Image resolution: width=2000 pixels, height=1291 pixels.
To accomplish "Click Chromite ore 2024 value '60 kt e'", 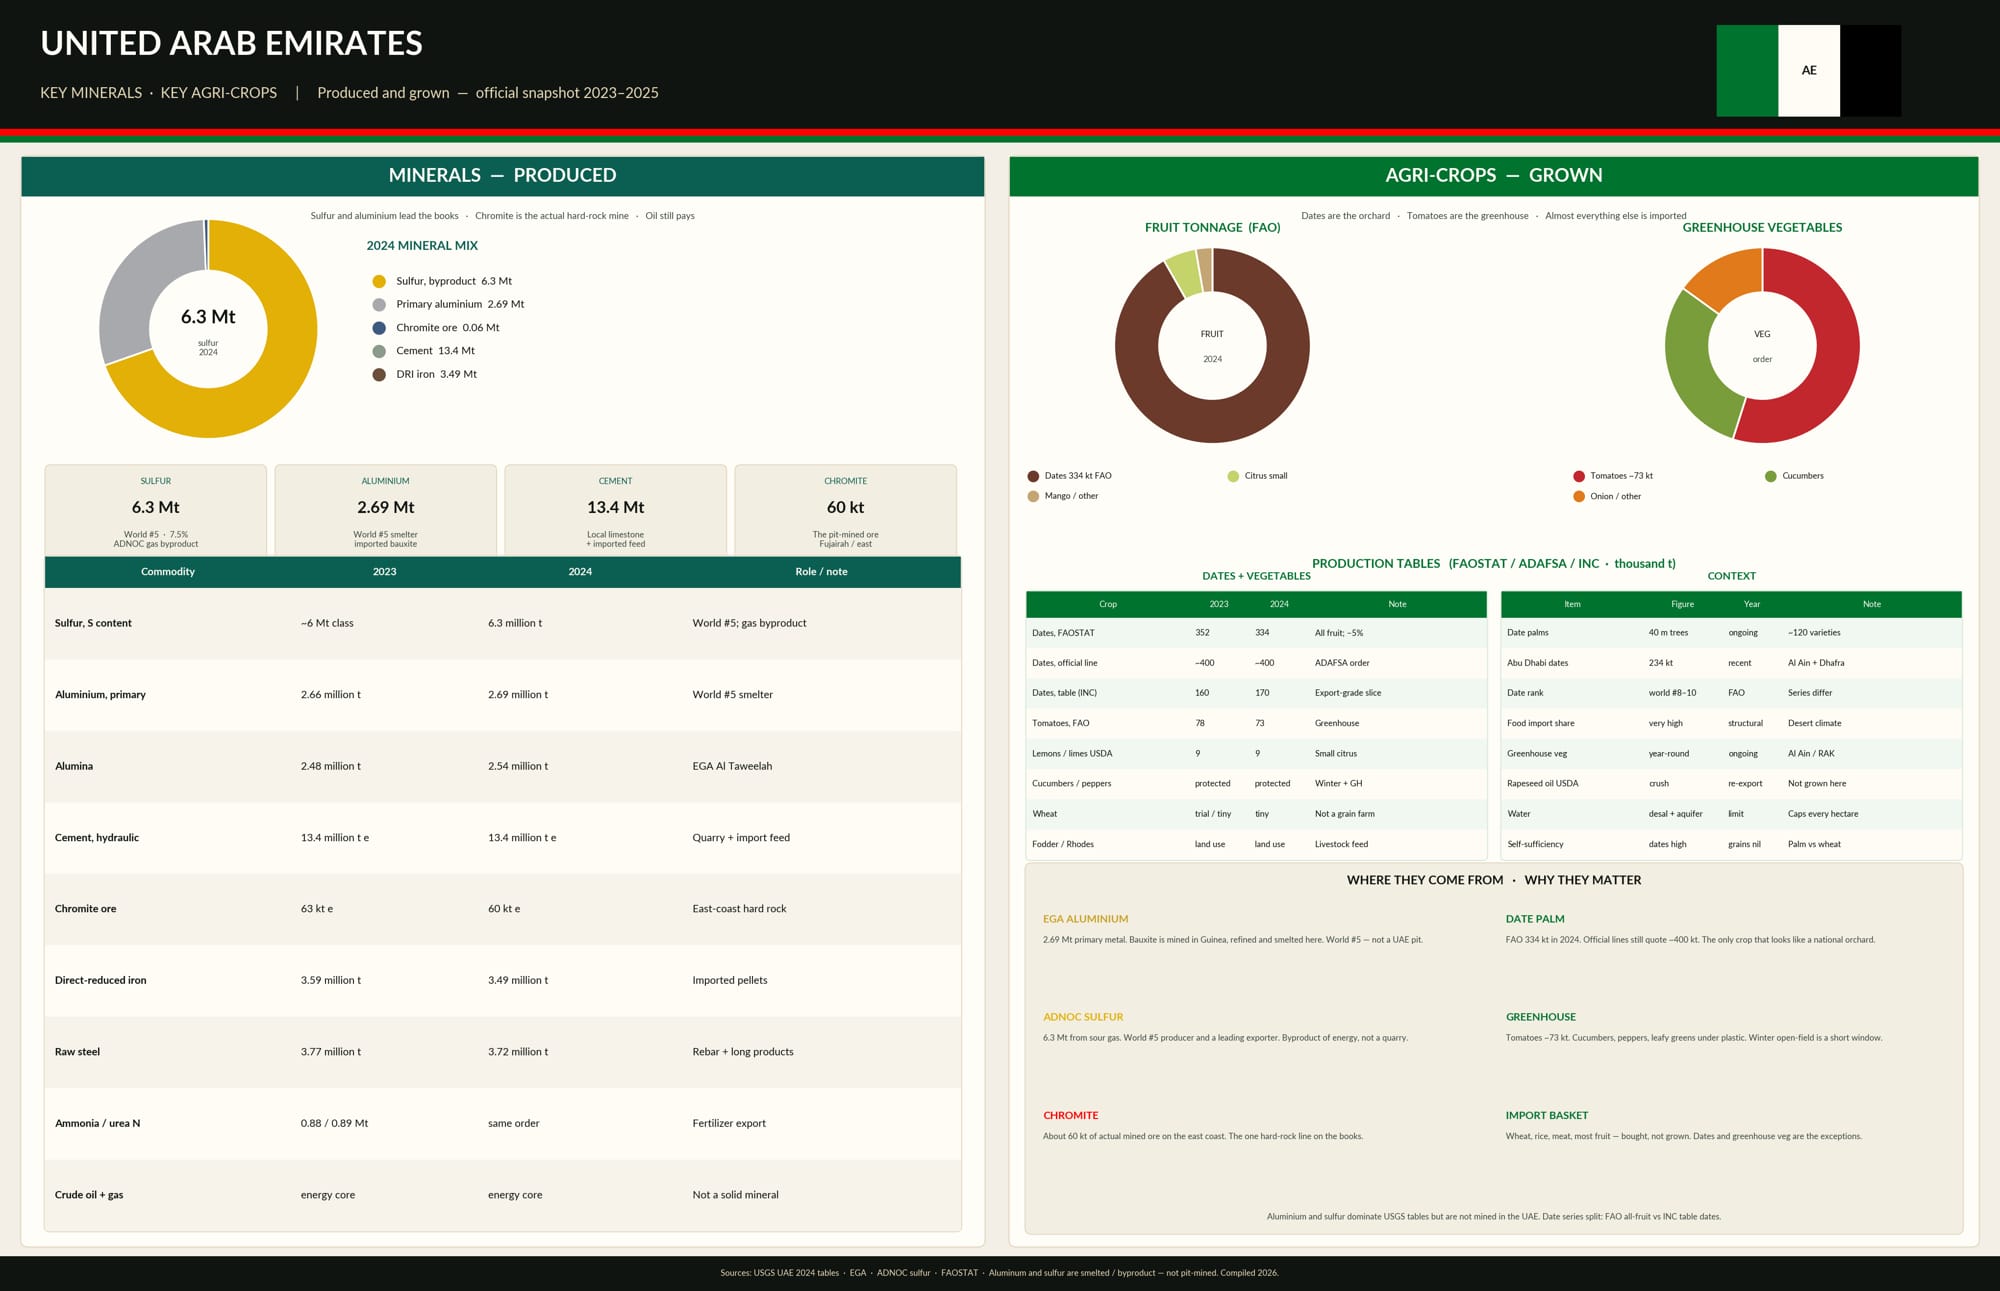I will point(504,909).
